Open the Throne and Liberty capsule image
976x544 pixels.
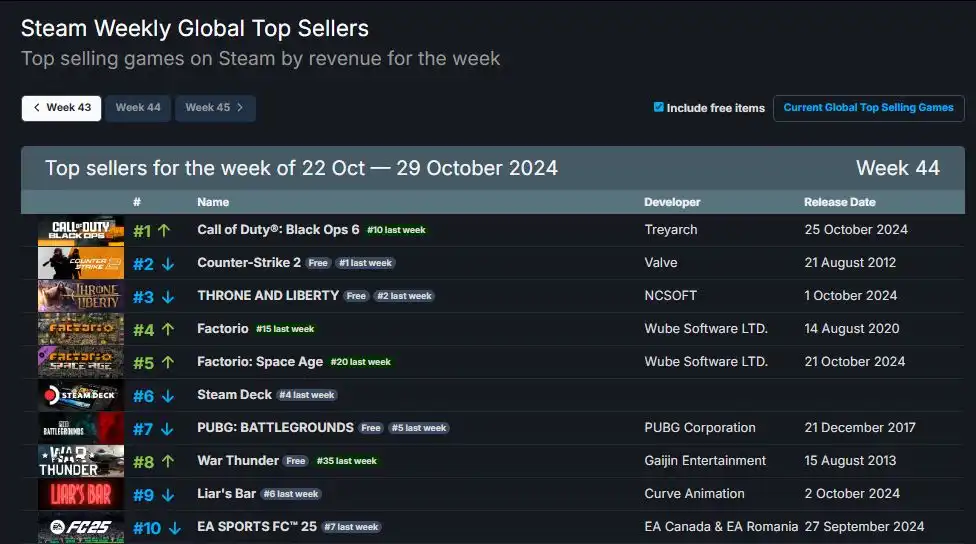81,296
